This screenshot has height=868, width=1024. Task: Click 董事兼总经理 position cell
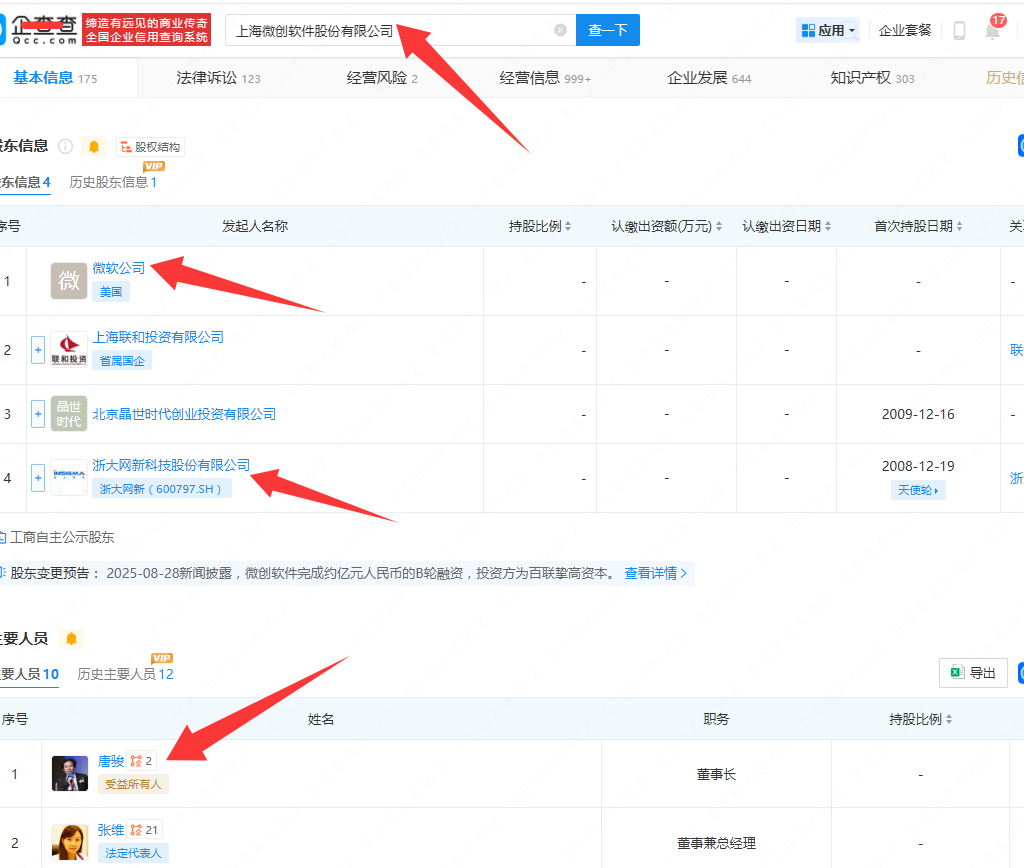(716, 843)
